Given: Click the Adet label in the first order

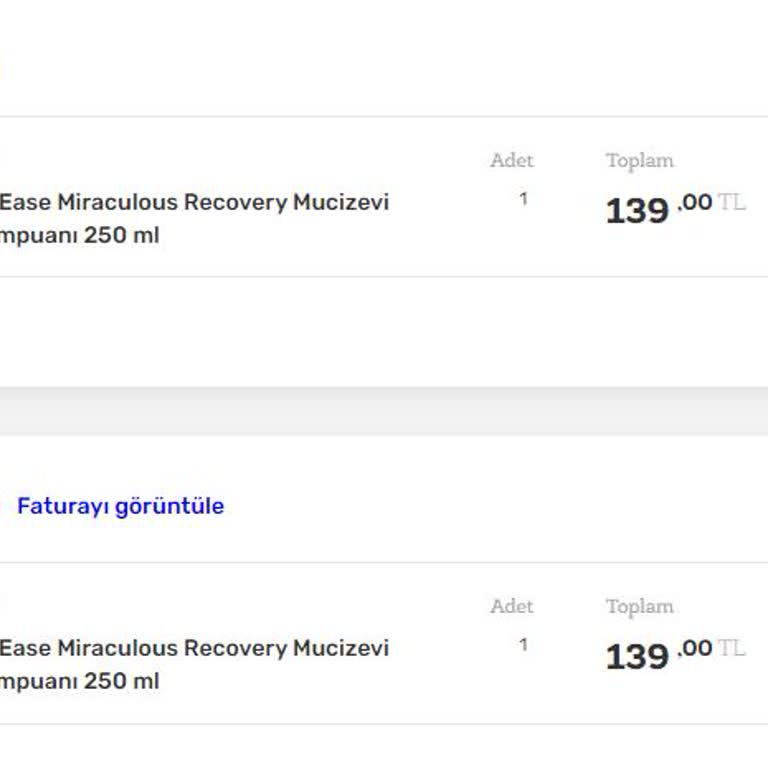Looking at the screenshot, I should point(511,160).
